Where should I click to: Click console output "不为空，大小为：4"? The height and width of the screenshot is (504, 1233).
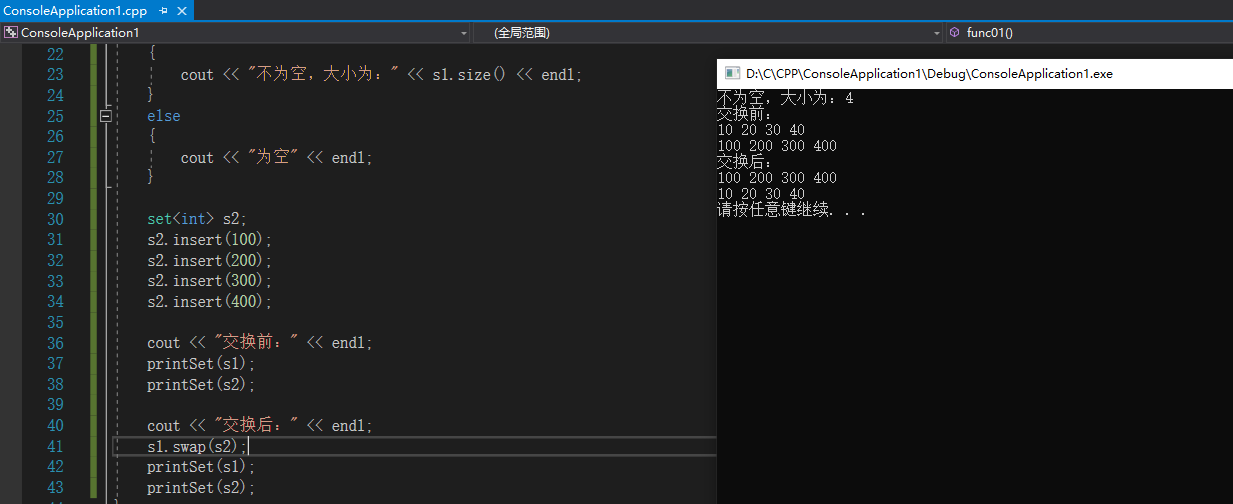785,98
